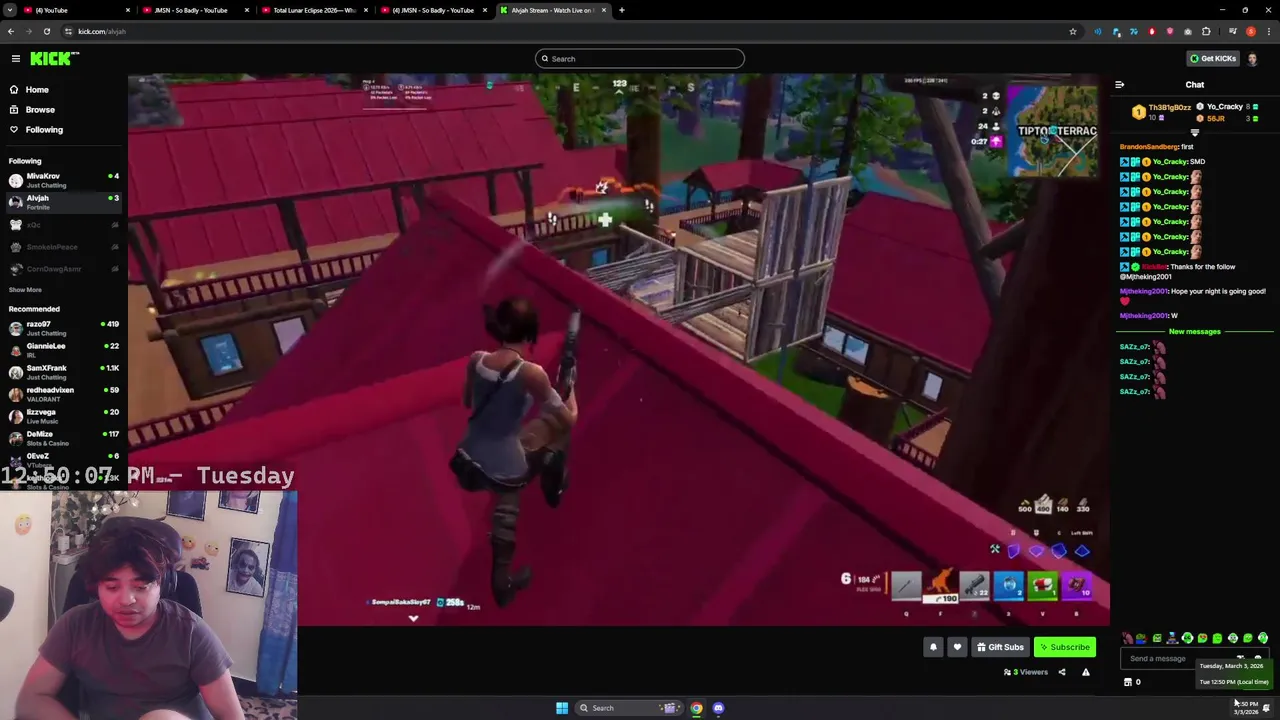Open recommended channel GiannieLee
Viewport: 1280px width, 720px height.
62,350
